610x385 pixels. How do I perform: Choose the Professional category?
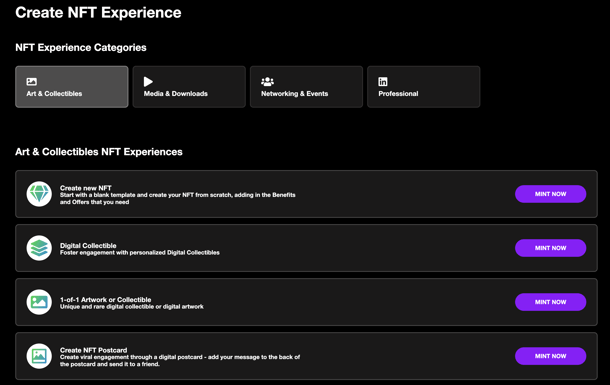[x=424, y=87]
